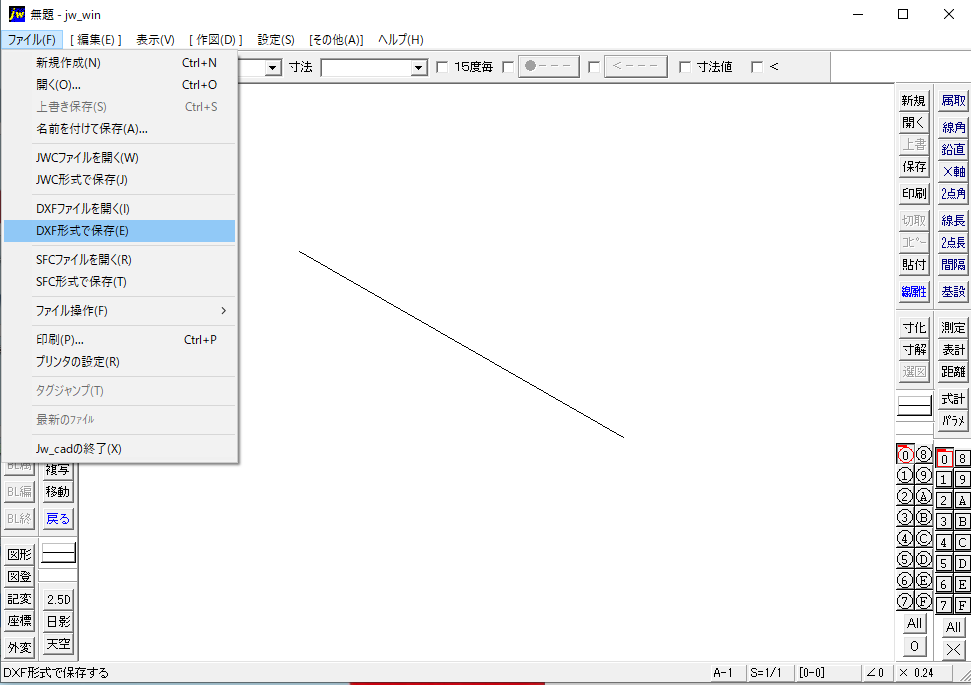The width and height of the screenshot is (971, 685).
Task: Select the 表計 table calculation tool
Action: (x=953, y=349)
